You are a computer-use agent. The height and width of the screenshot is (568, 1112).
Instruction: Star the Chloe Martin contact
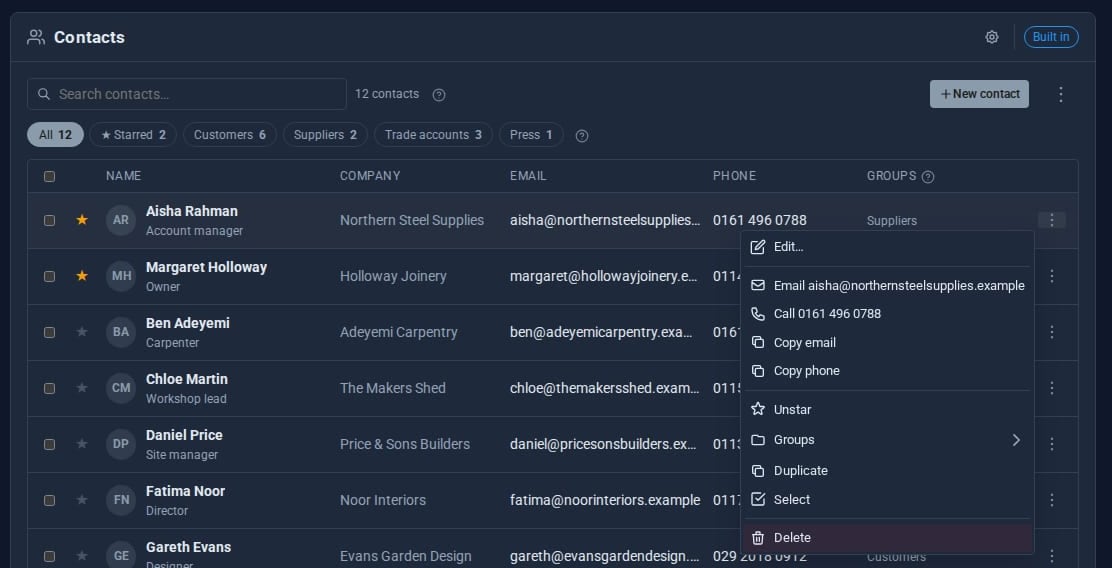82,388
